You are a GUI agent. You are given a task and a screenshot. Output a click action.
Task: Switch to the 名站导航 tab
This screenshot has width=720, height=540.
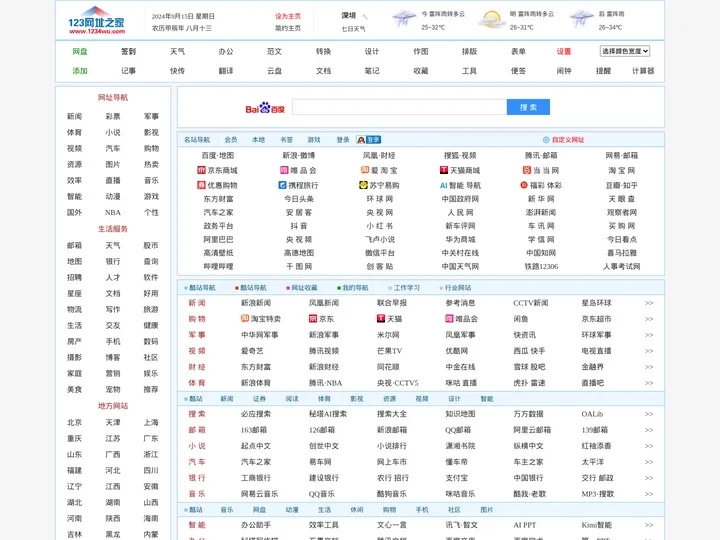(197, 140)
